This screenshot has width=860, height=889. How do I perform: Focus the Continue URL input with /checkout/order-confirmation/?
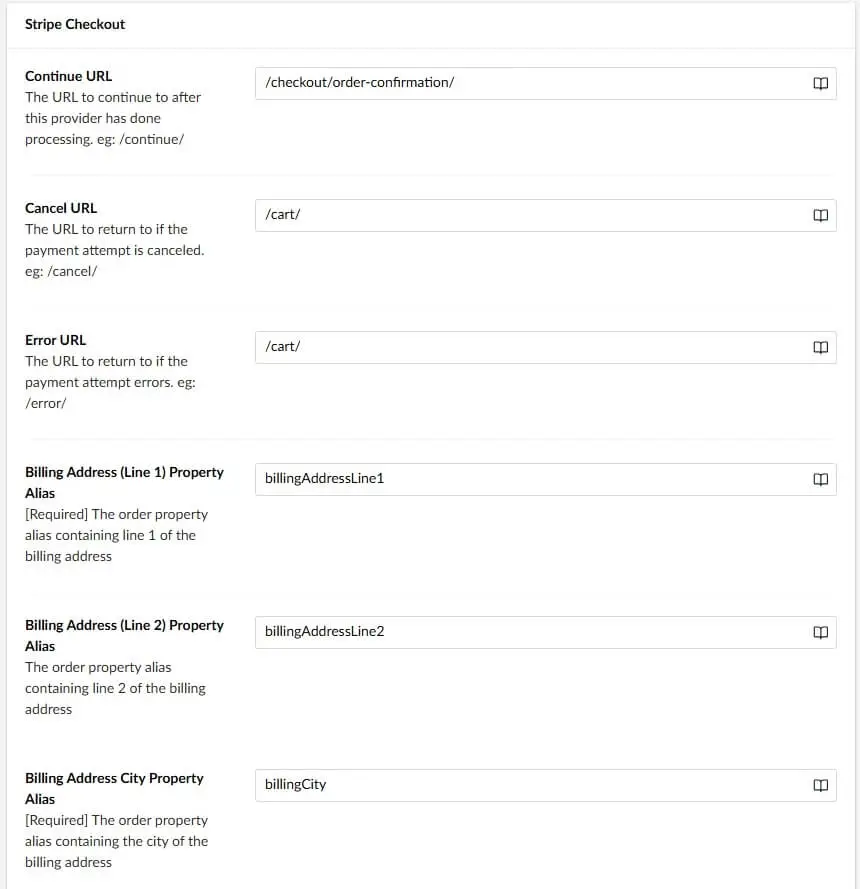tap(530, 83)
